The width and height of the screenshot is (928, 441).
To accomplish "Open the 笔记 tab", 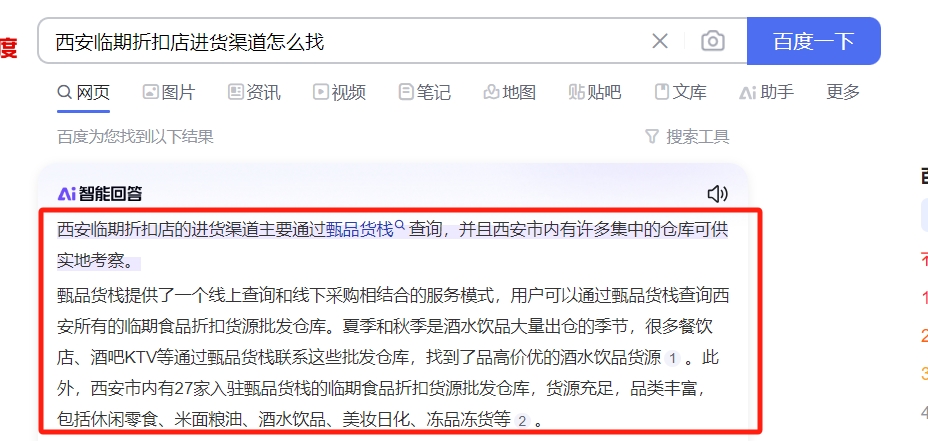I will click(424, 92).
